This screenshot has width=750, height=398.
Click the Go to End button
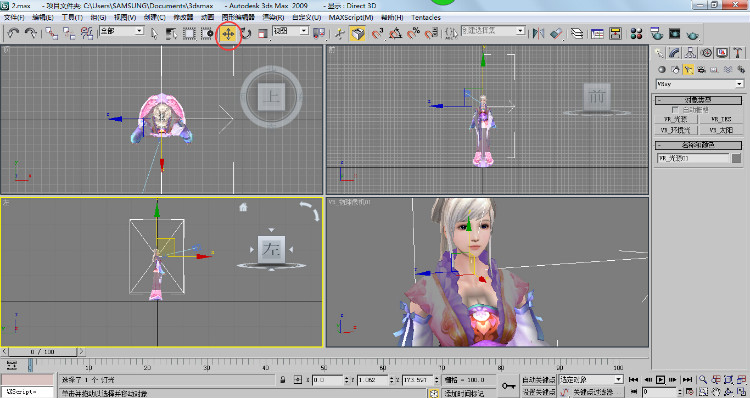pos(687,380)
